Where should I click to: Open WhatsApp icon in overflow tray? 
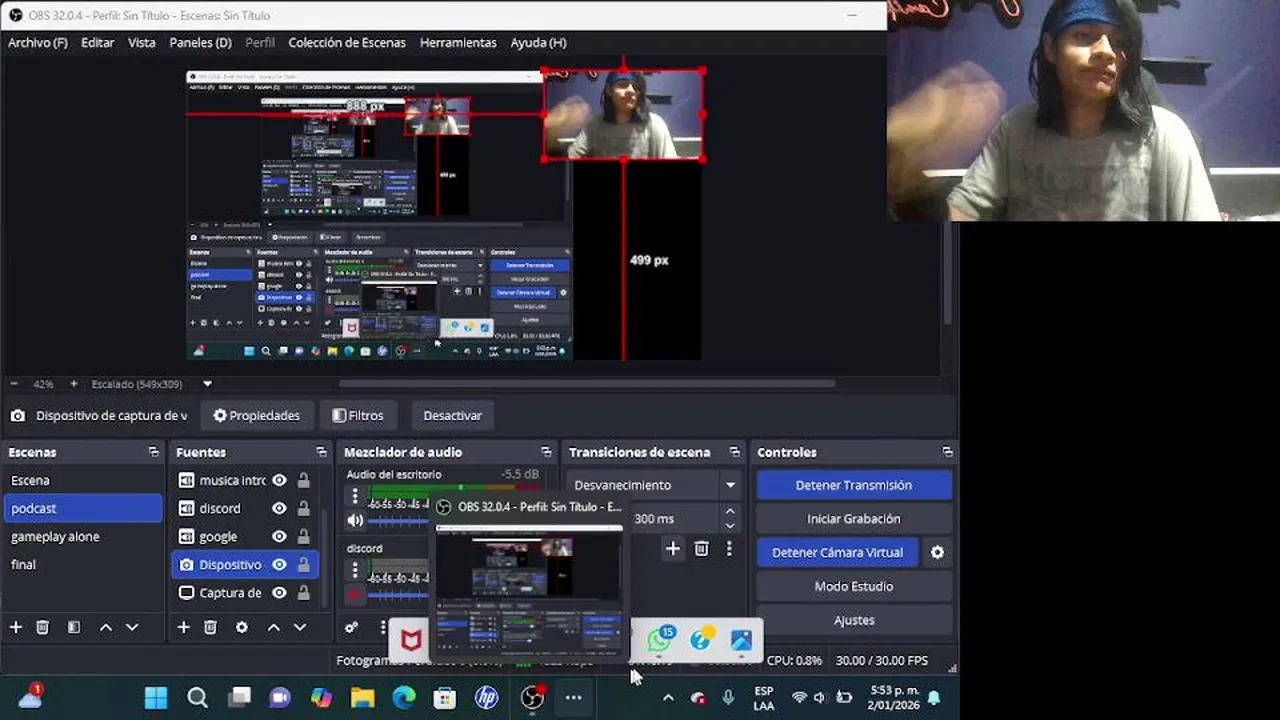click(x=661, y=638)
